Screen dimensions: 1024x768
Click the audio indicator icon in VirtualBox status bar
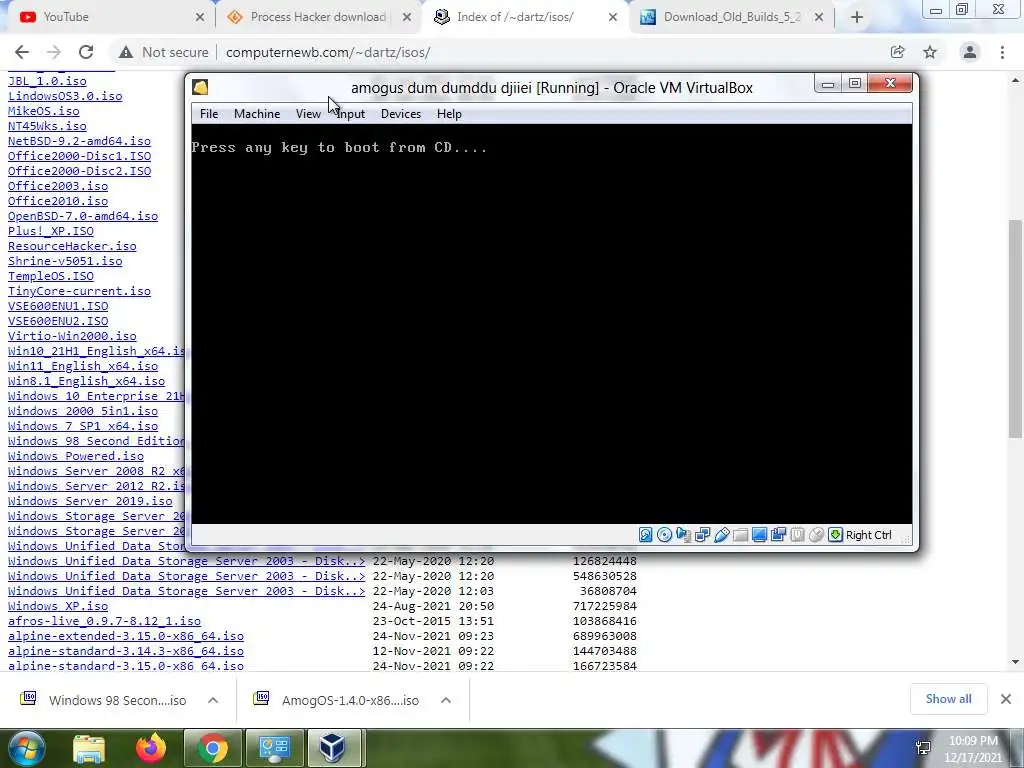pyautogui.click(x=683, y=535)
